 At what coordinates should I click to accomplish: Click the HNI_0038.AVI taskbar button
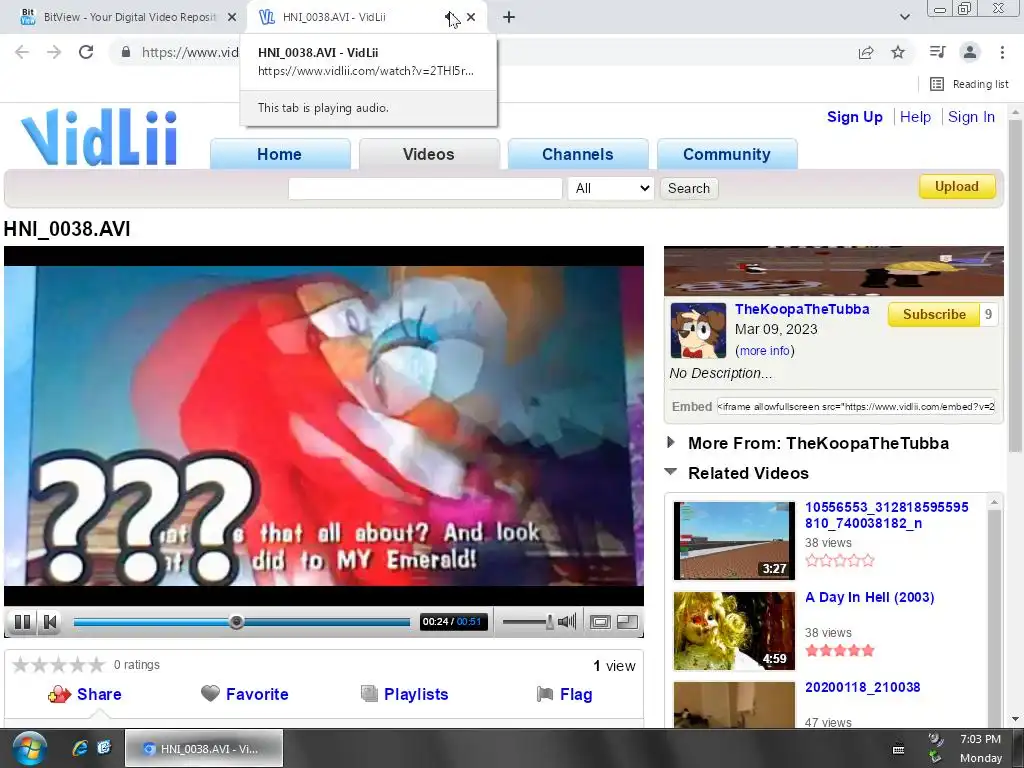point(204,748)
